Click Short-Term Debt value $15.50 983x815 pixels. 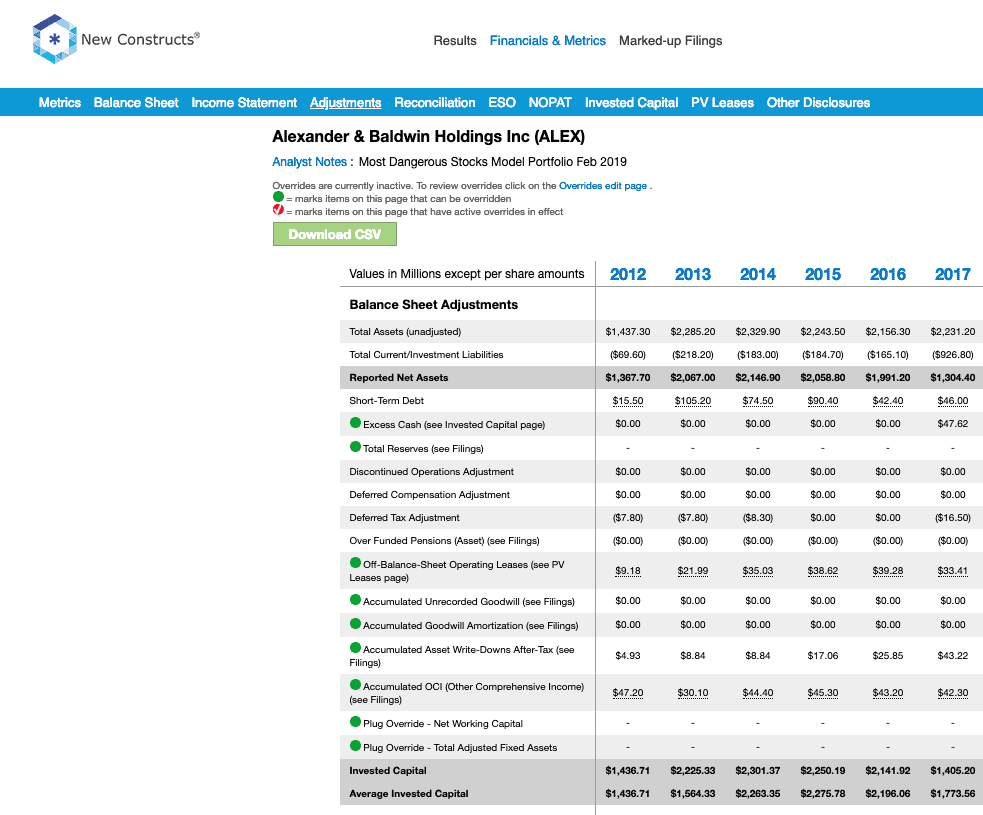click(628, 401)
